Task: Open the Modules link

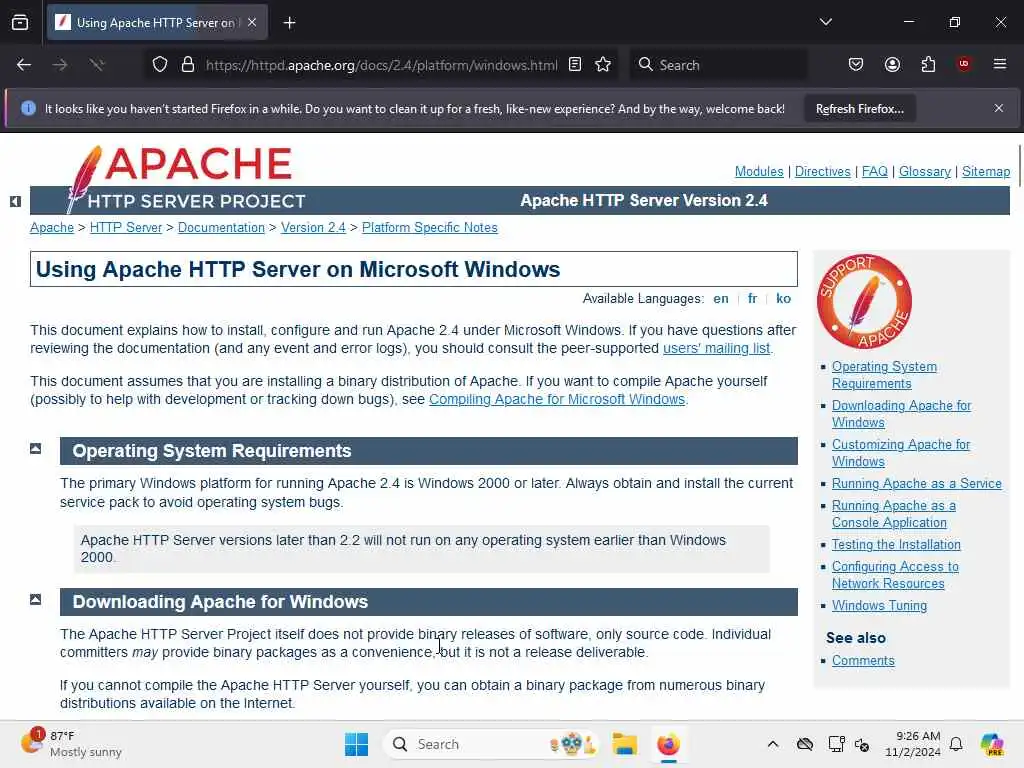Action: [759, 171]
